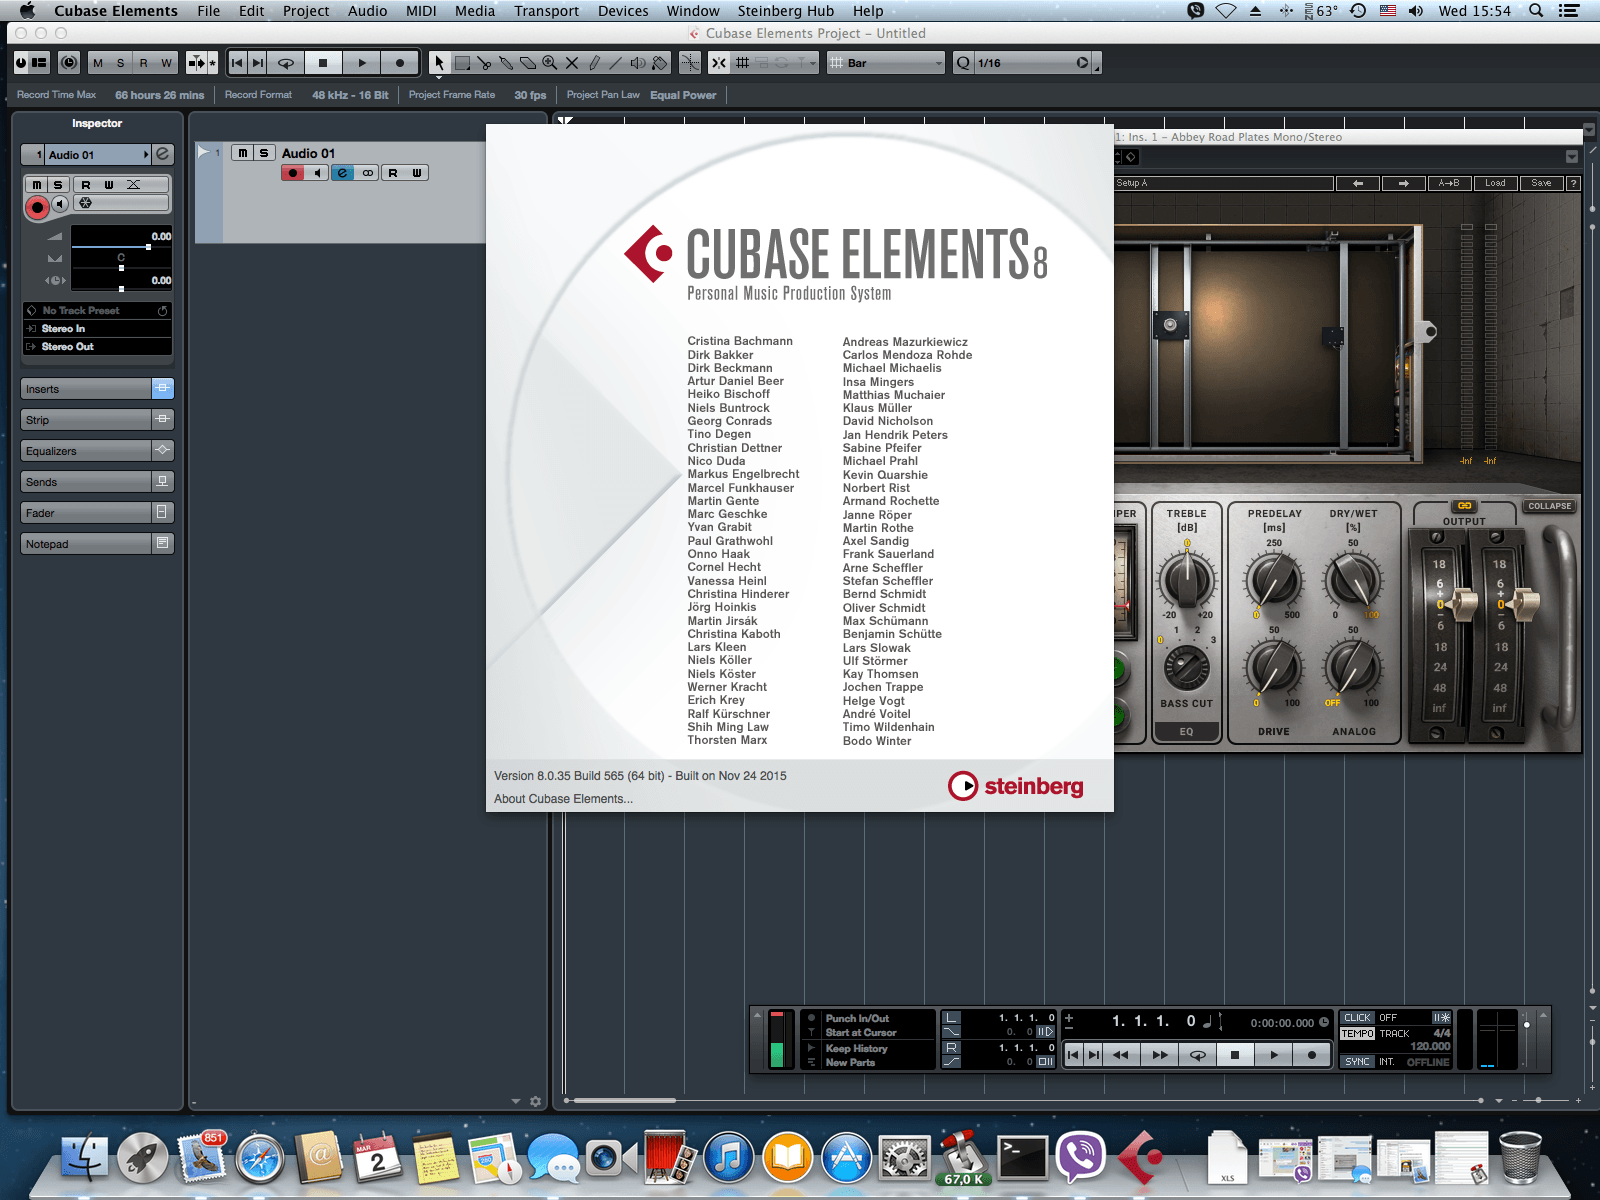
Task: Click the pan slider handle in Inspector
Action: click(121, 268)
